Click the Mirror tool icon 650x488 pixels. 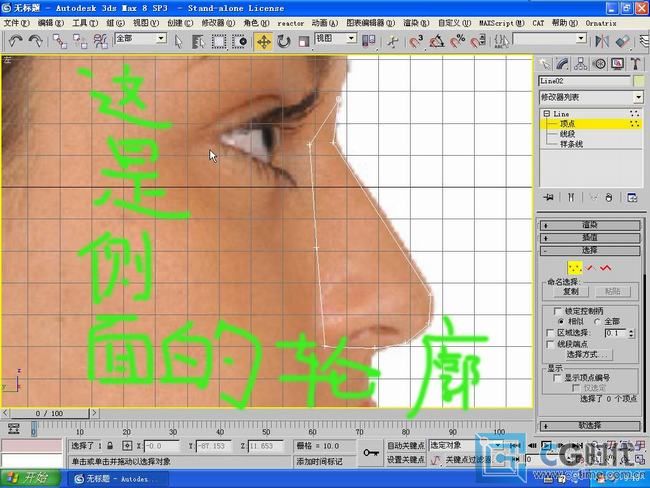coord(602,41)
